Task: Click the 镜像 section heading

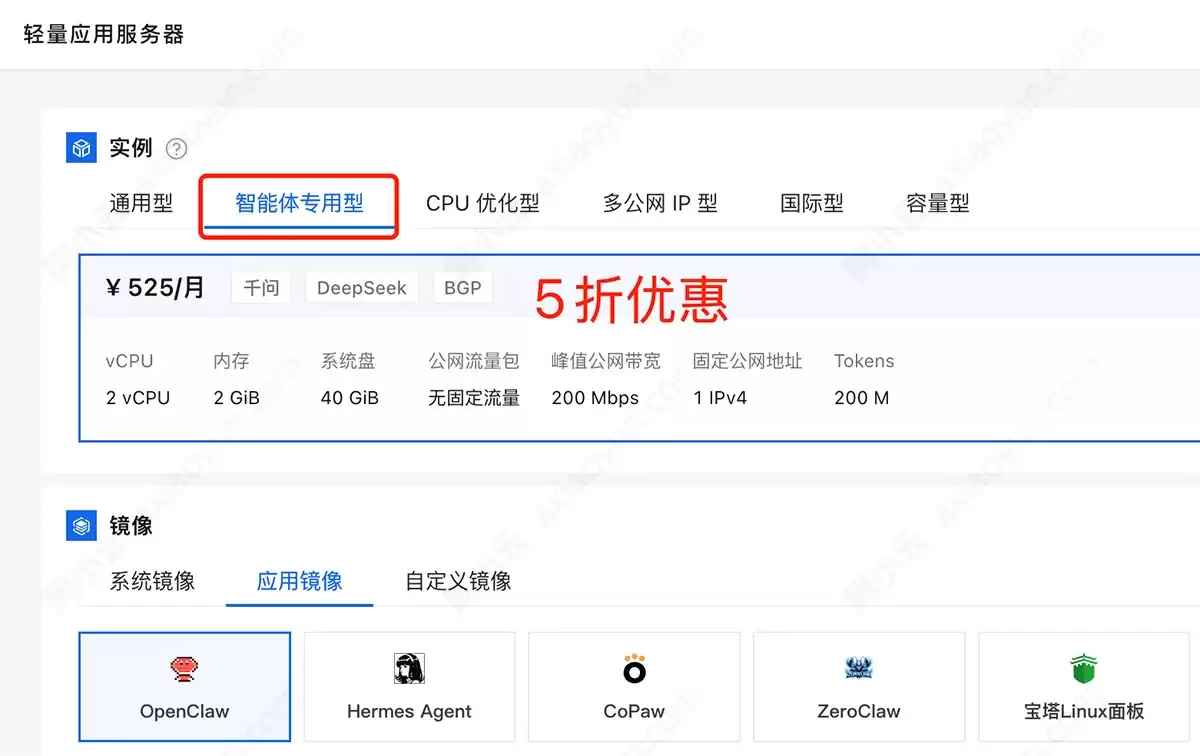Action: click(x=131, y=525)
